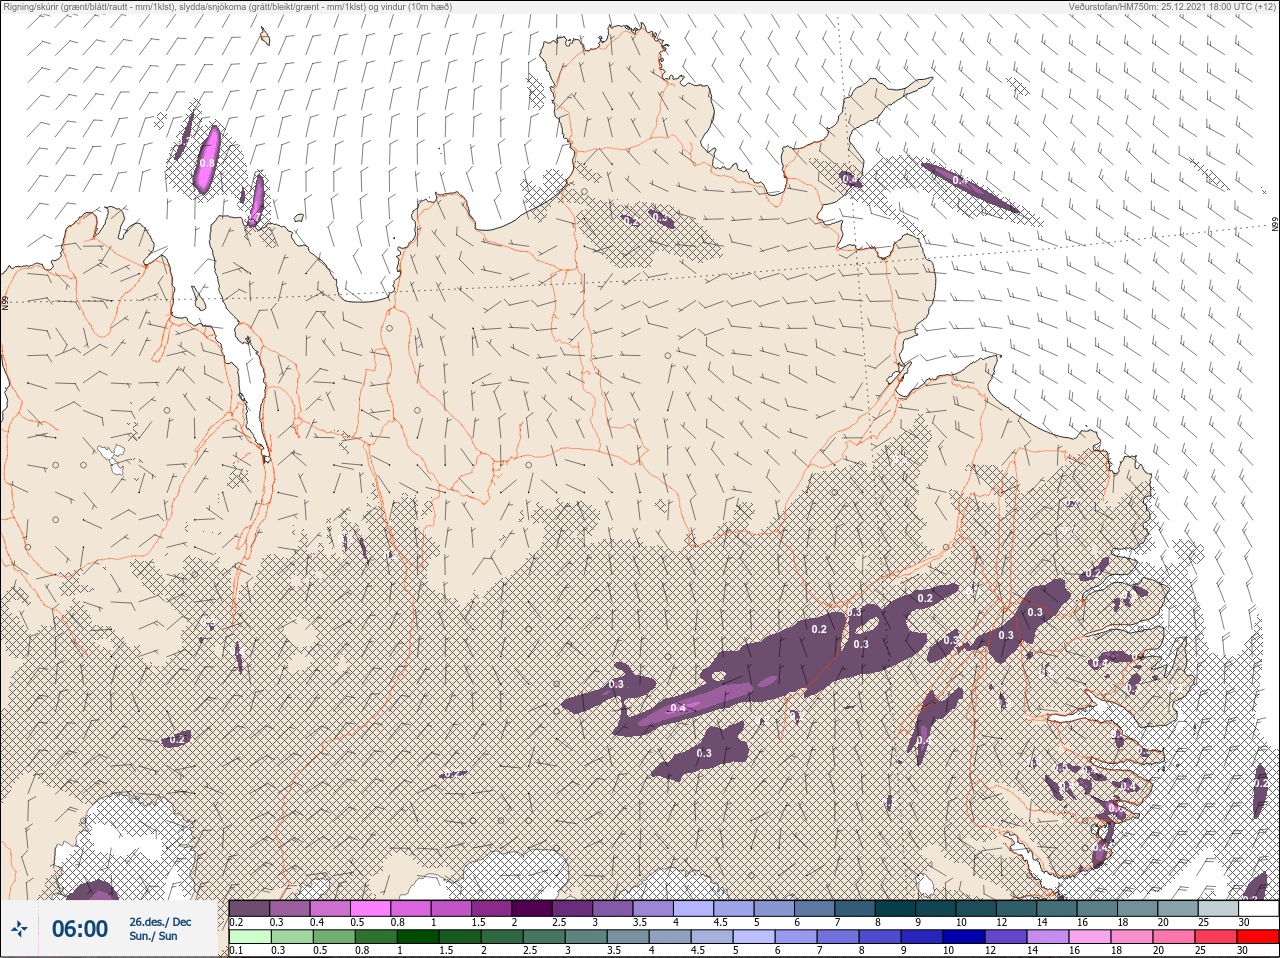This screenshot has height=958, width=1280.
Task: Select upper legend swatch between 9 and 10
Action: click(x=937, y=908)
